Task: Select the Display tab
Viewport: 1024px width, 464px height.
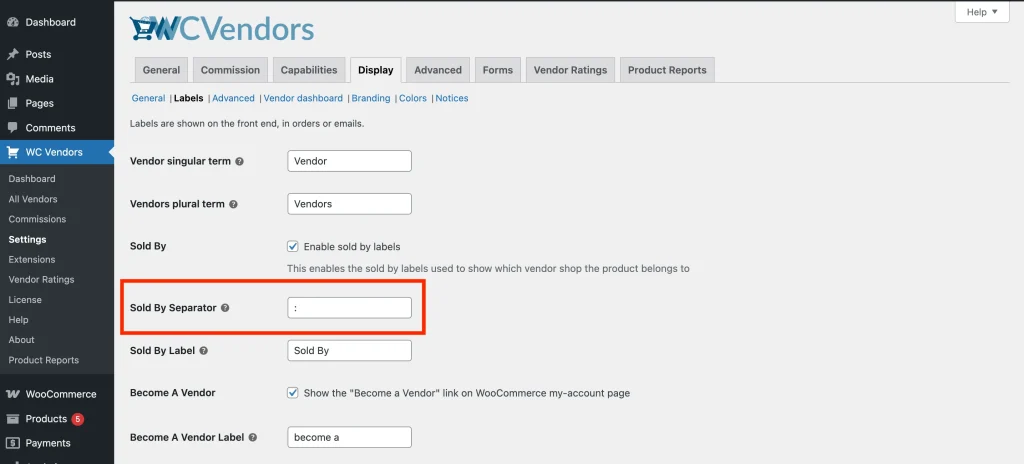Action: pos(376,70)
